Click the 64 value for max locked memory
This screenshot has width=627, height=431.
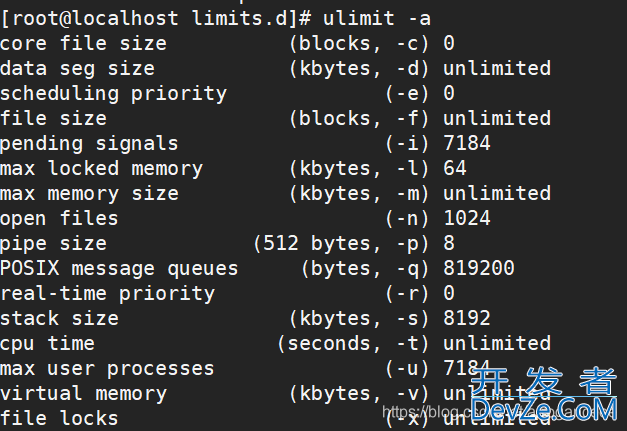455,168
